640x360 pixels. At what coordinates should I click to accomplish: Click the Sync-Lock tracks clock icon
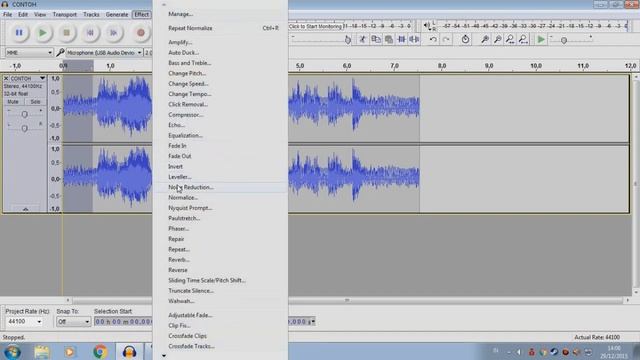(x=465, y=39)
